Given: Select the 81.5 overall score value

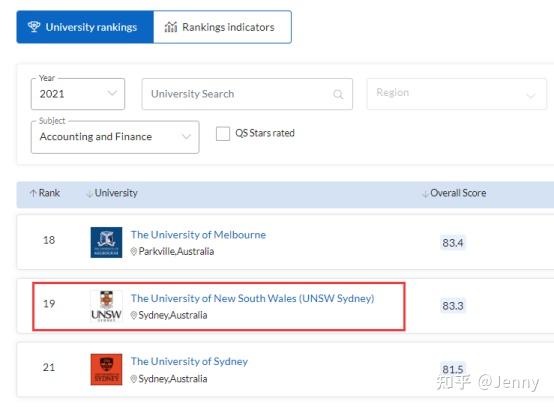Looking at the screenshot, I should [x=453, y=369].
